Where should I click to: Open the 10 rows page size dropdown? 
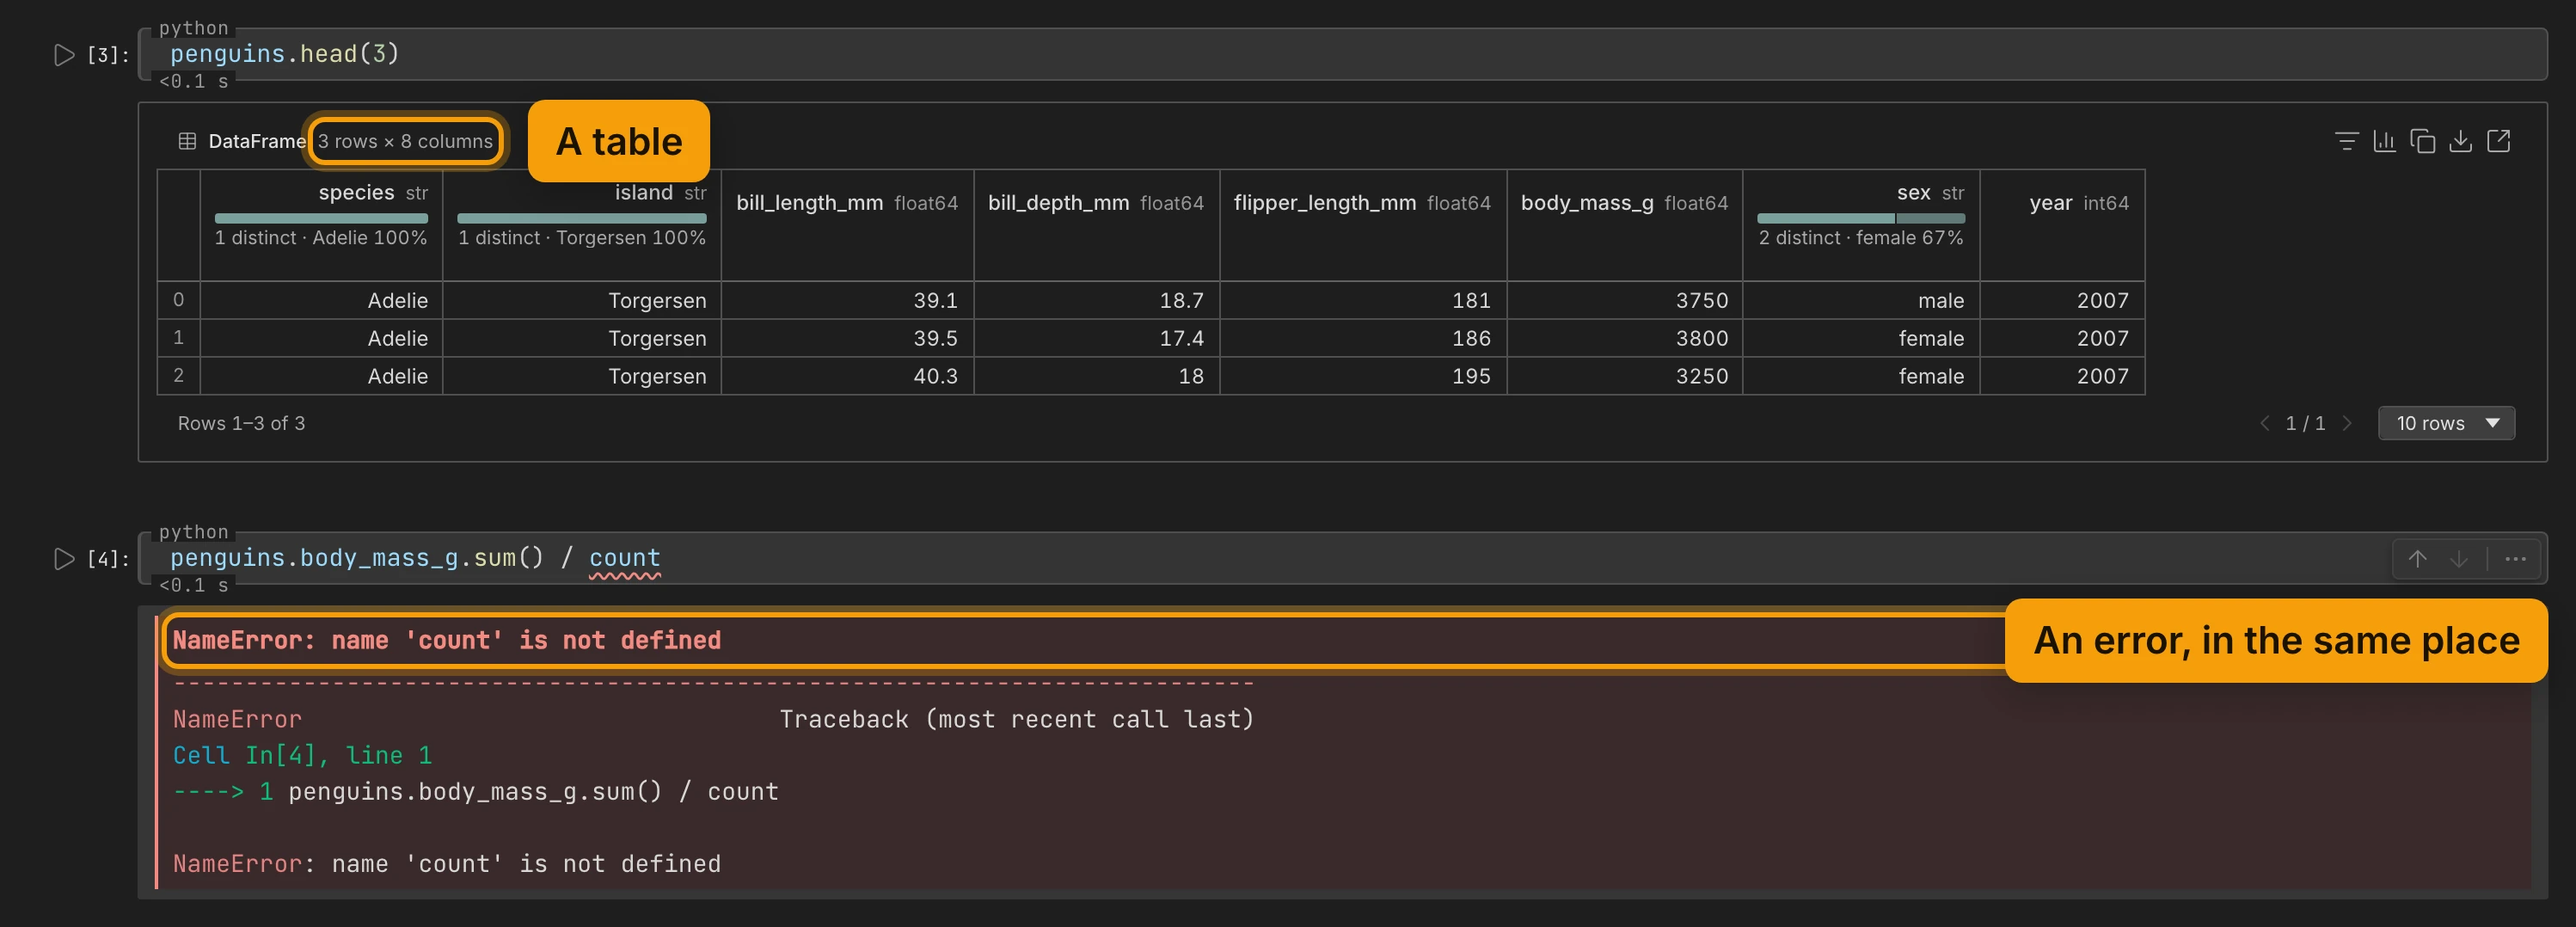click(x=2446, y=423)
